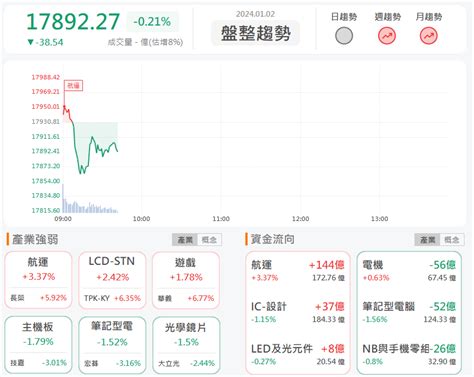The image size is (474, 377).
Task: Open the 光學鏡片 -1.5% industry card
Action: (186, 345)
